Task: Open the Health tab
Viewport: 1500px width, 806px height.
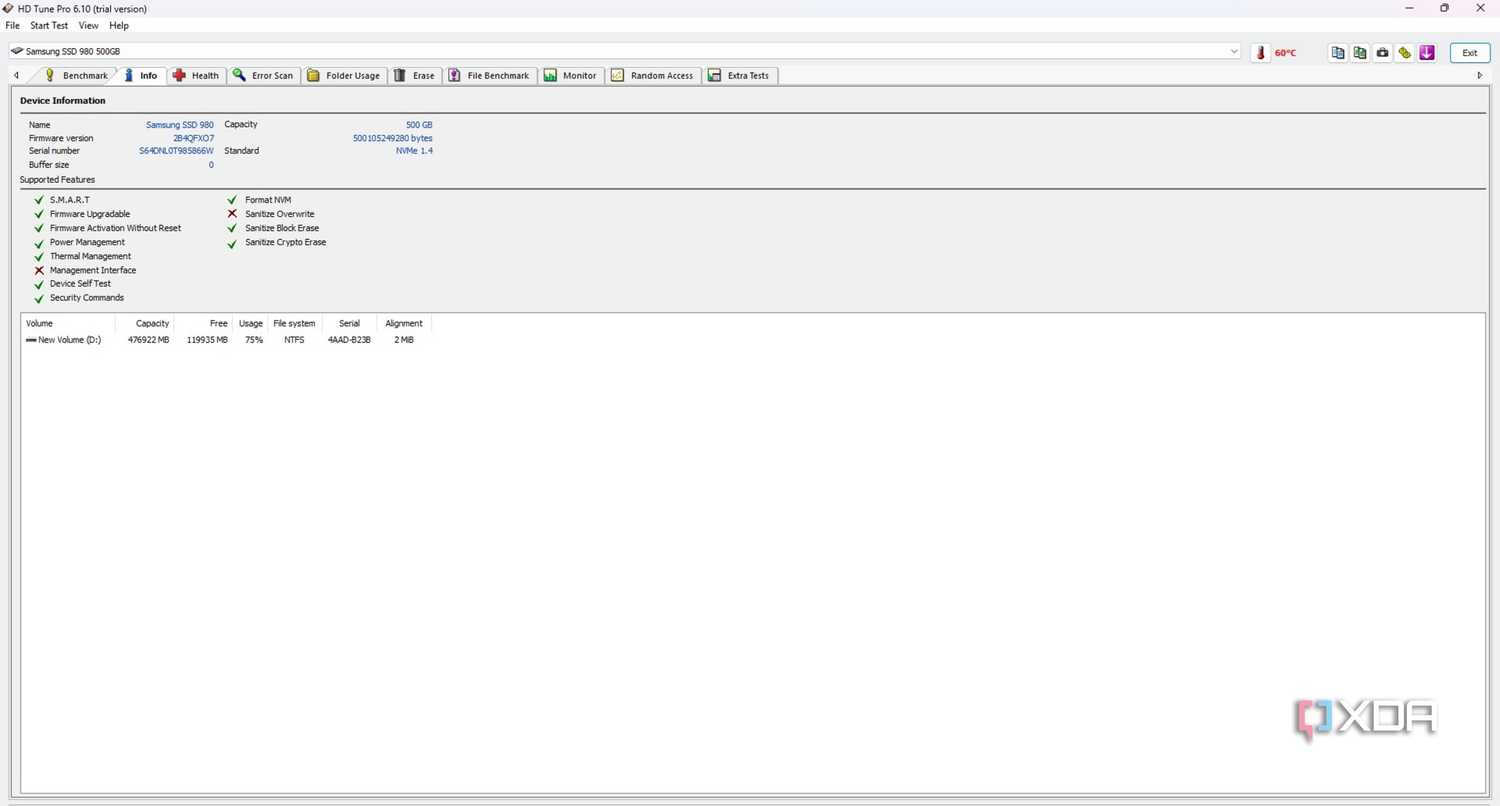Action: click(196, 75)
